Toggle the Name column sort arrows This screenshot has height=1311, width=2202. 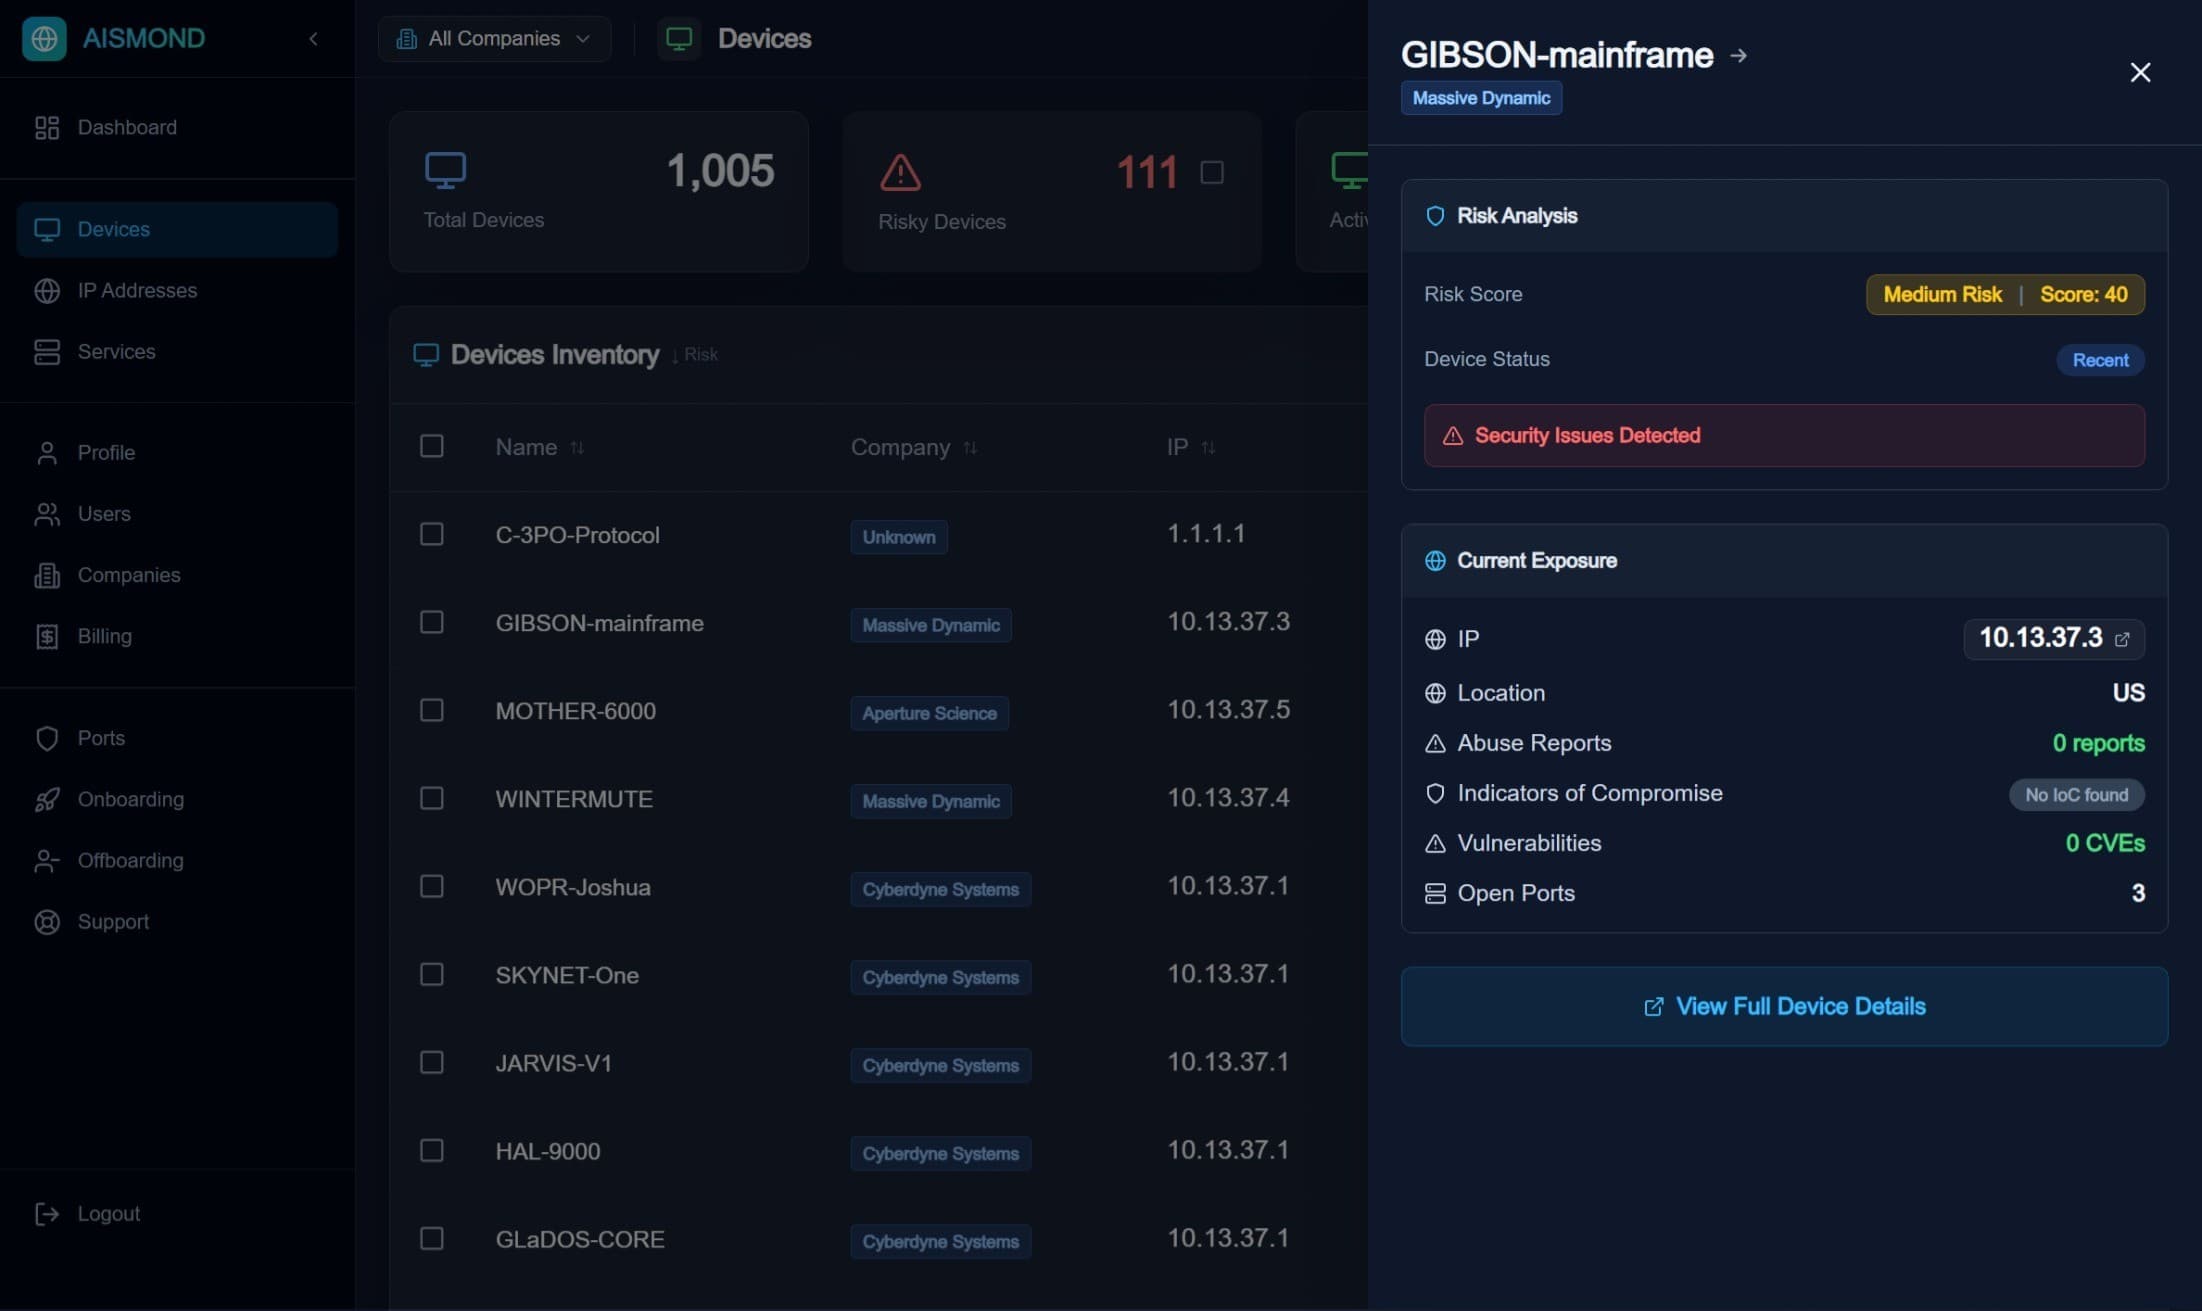coord(578,447)
